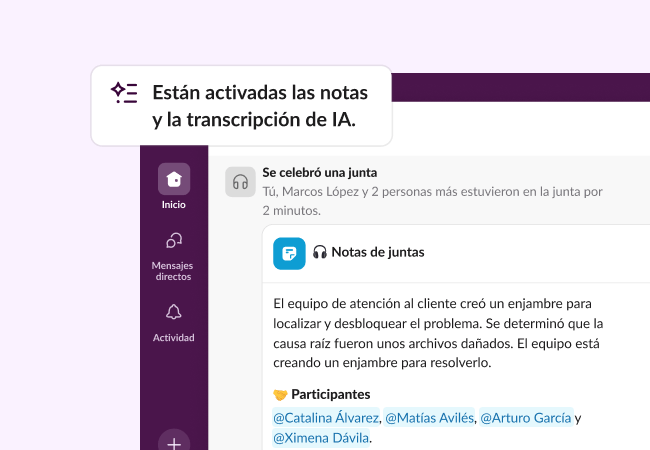Select the 'Mensajes directos' label text
Screen dimensions: 650x450
coord(173,271)
